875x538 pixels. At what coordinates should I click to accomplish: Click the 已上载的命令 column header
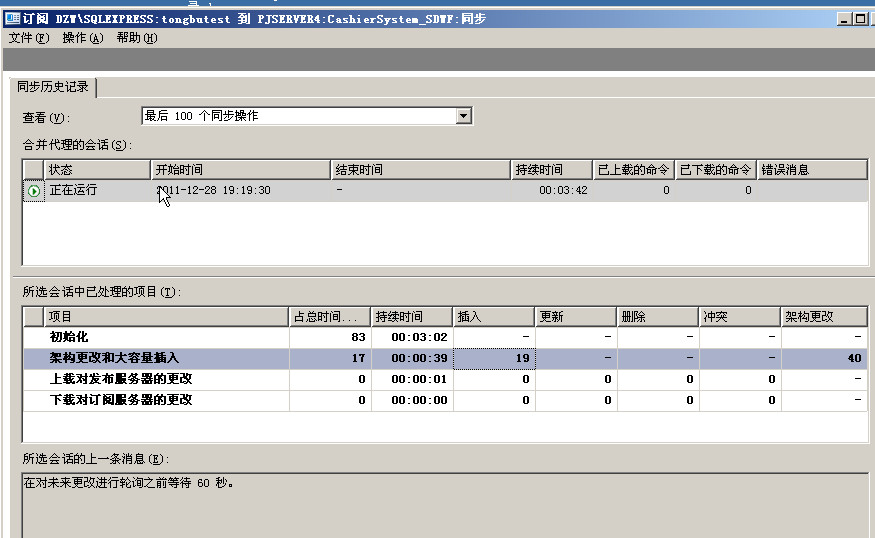(x=633, y=170)
